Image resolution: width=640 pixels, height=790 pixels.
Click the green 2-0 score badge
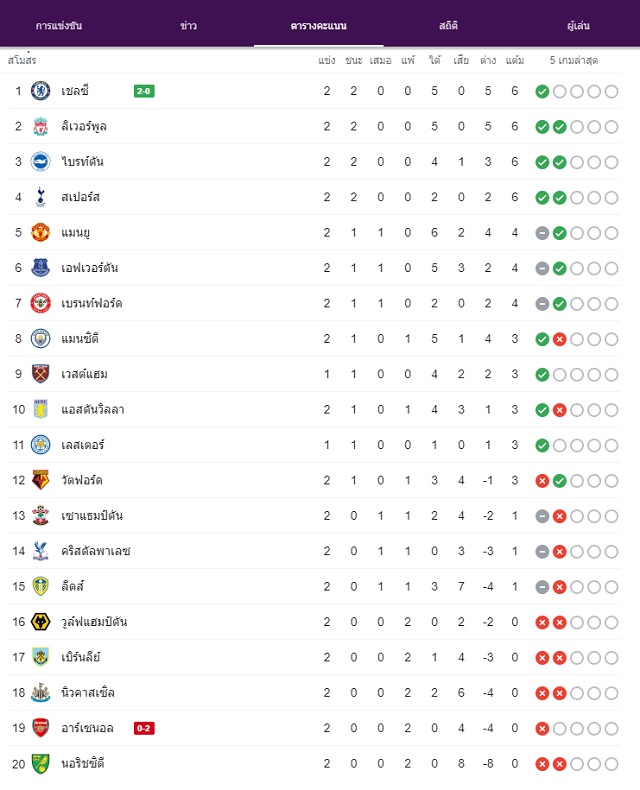[x=144, y=91]
